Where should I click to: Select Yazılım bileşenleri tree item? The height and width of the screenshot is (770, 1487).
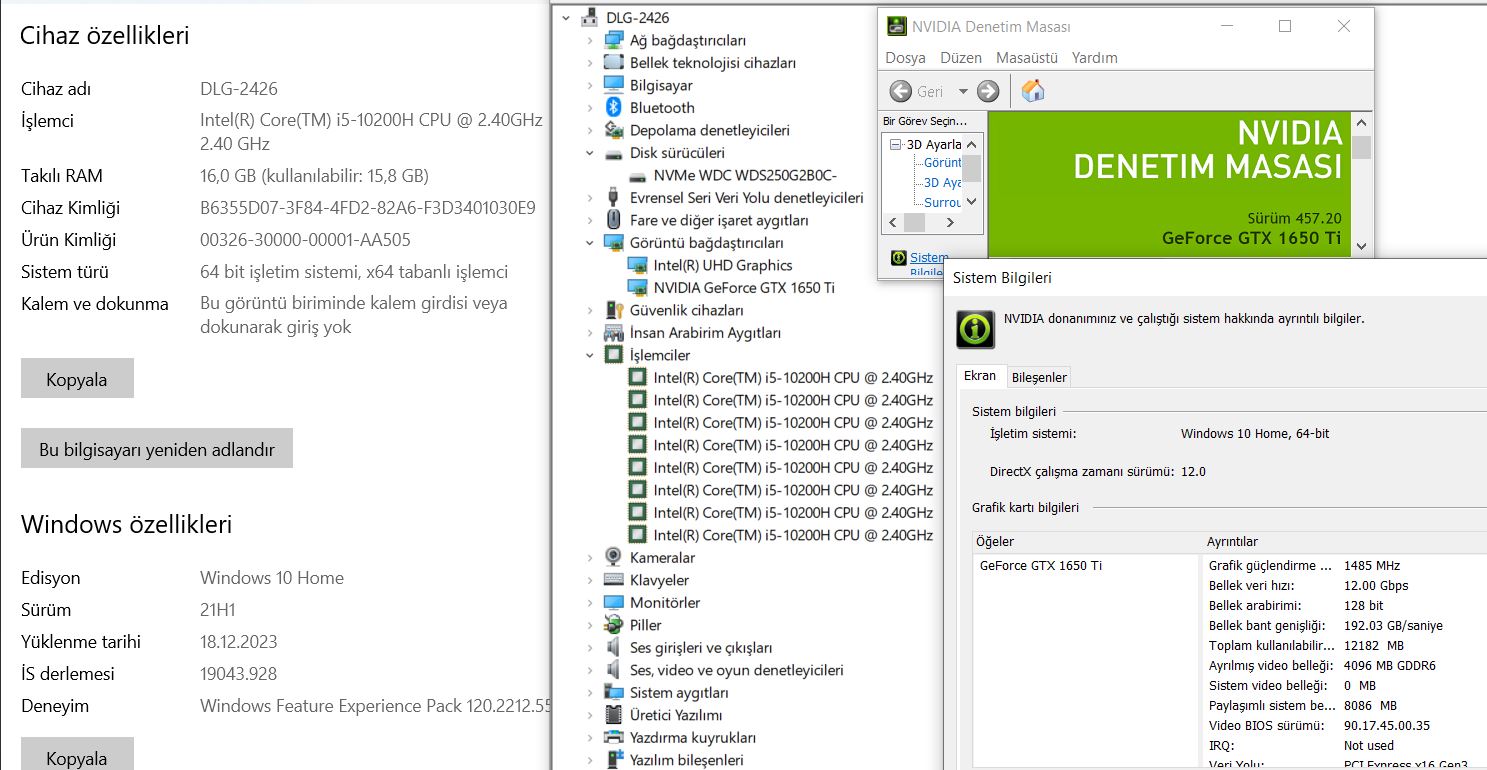coord(687,760)
